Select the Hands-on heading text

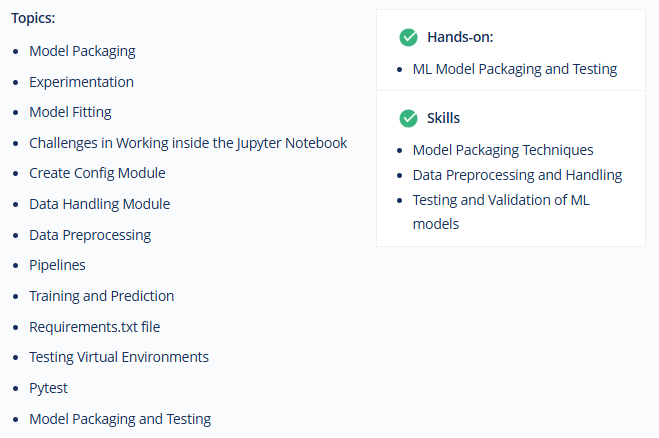460,37
